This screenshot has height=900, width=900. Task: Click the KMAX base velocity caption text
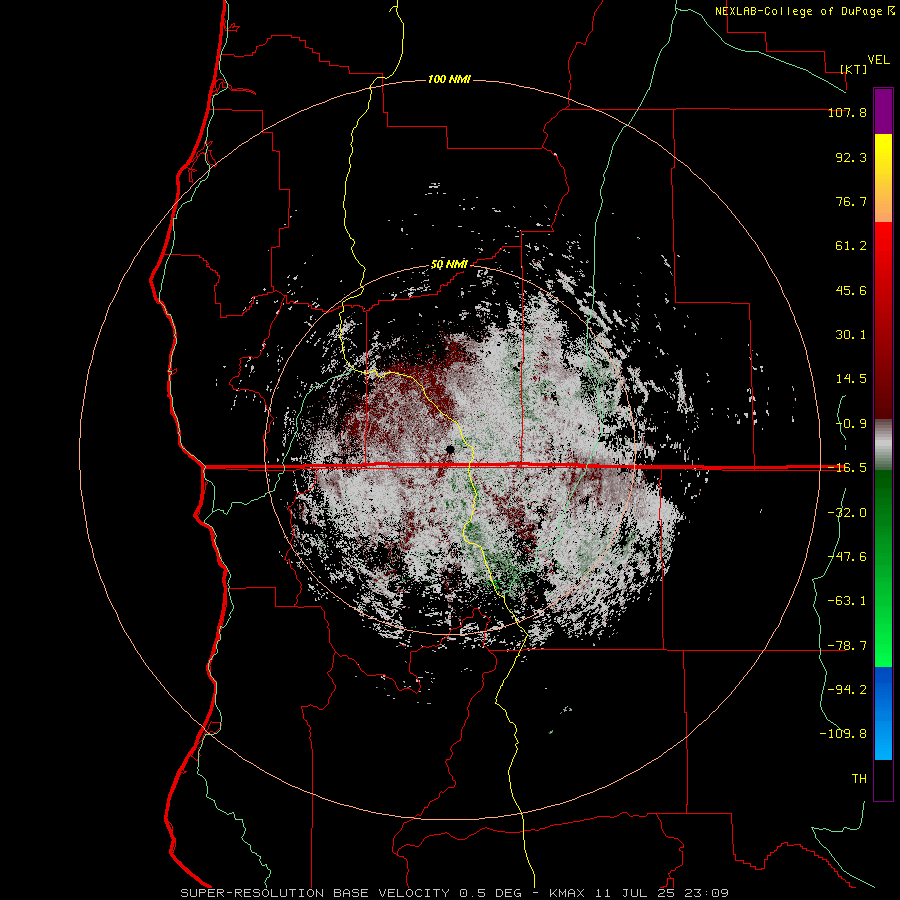point(455,893)
